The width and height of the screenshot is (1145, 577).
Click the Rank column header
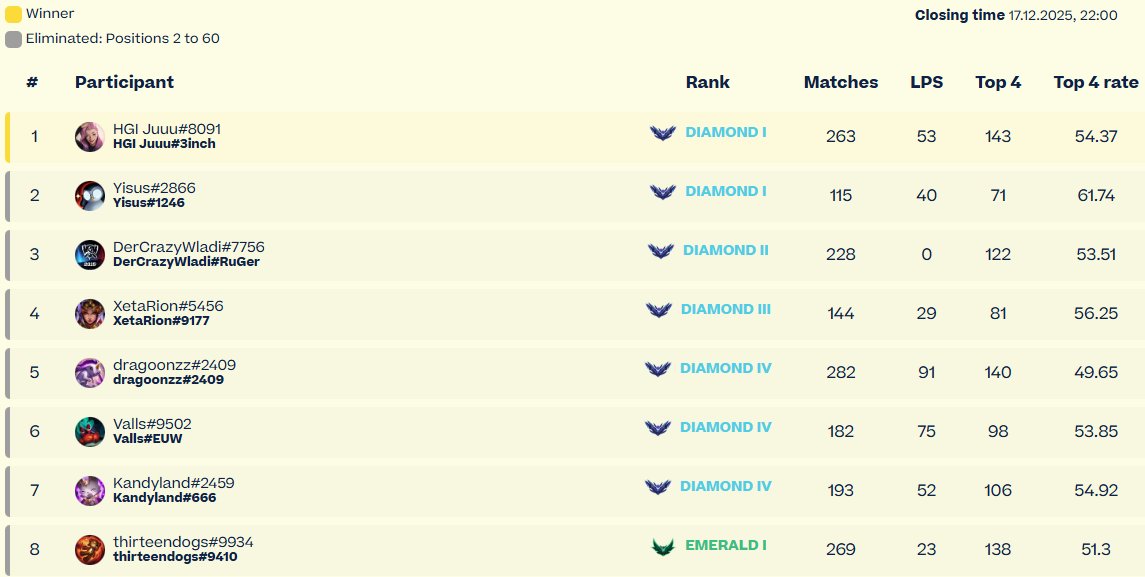[708, 83]
